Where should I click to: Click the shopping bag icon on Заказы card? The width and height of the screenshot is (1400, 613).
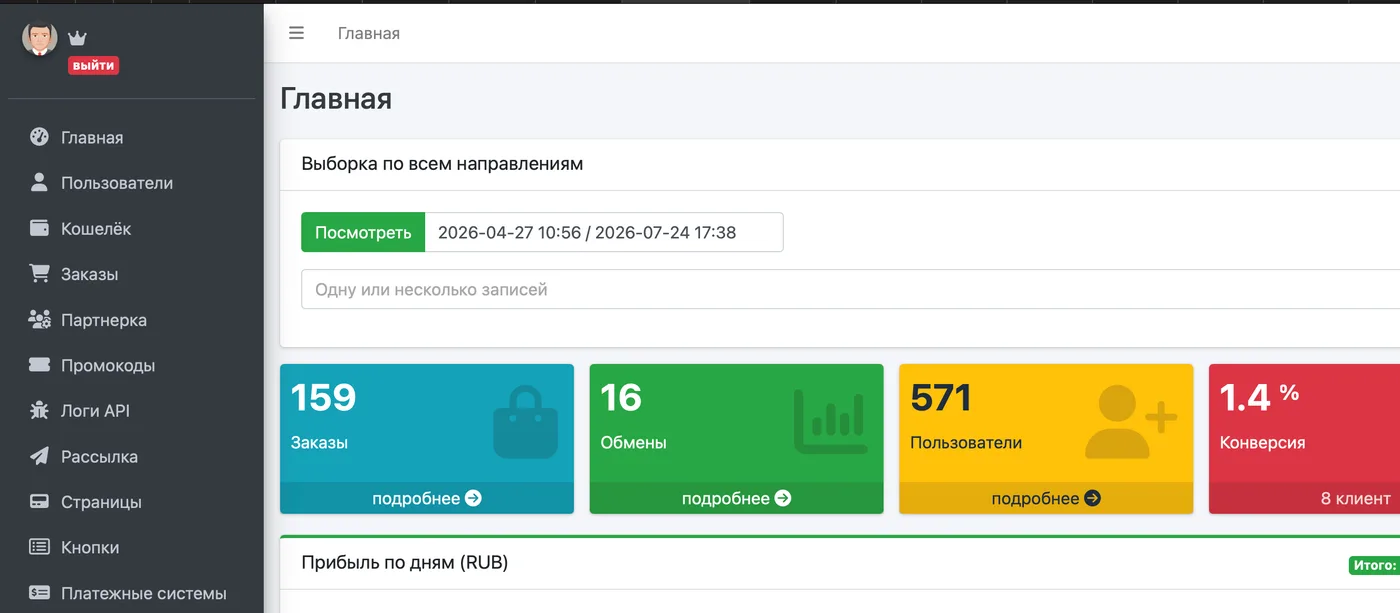[x=525, y=423]
